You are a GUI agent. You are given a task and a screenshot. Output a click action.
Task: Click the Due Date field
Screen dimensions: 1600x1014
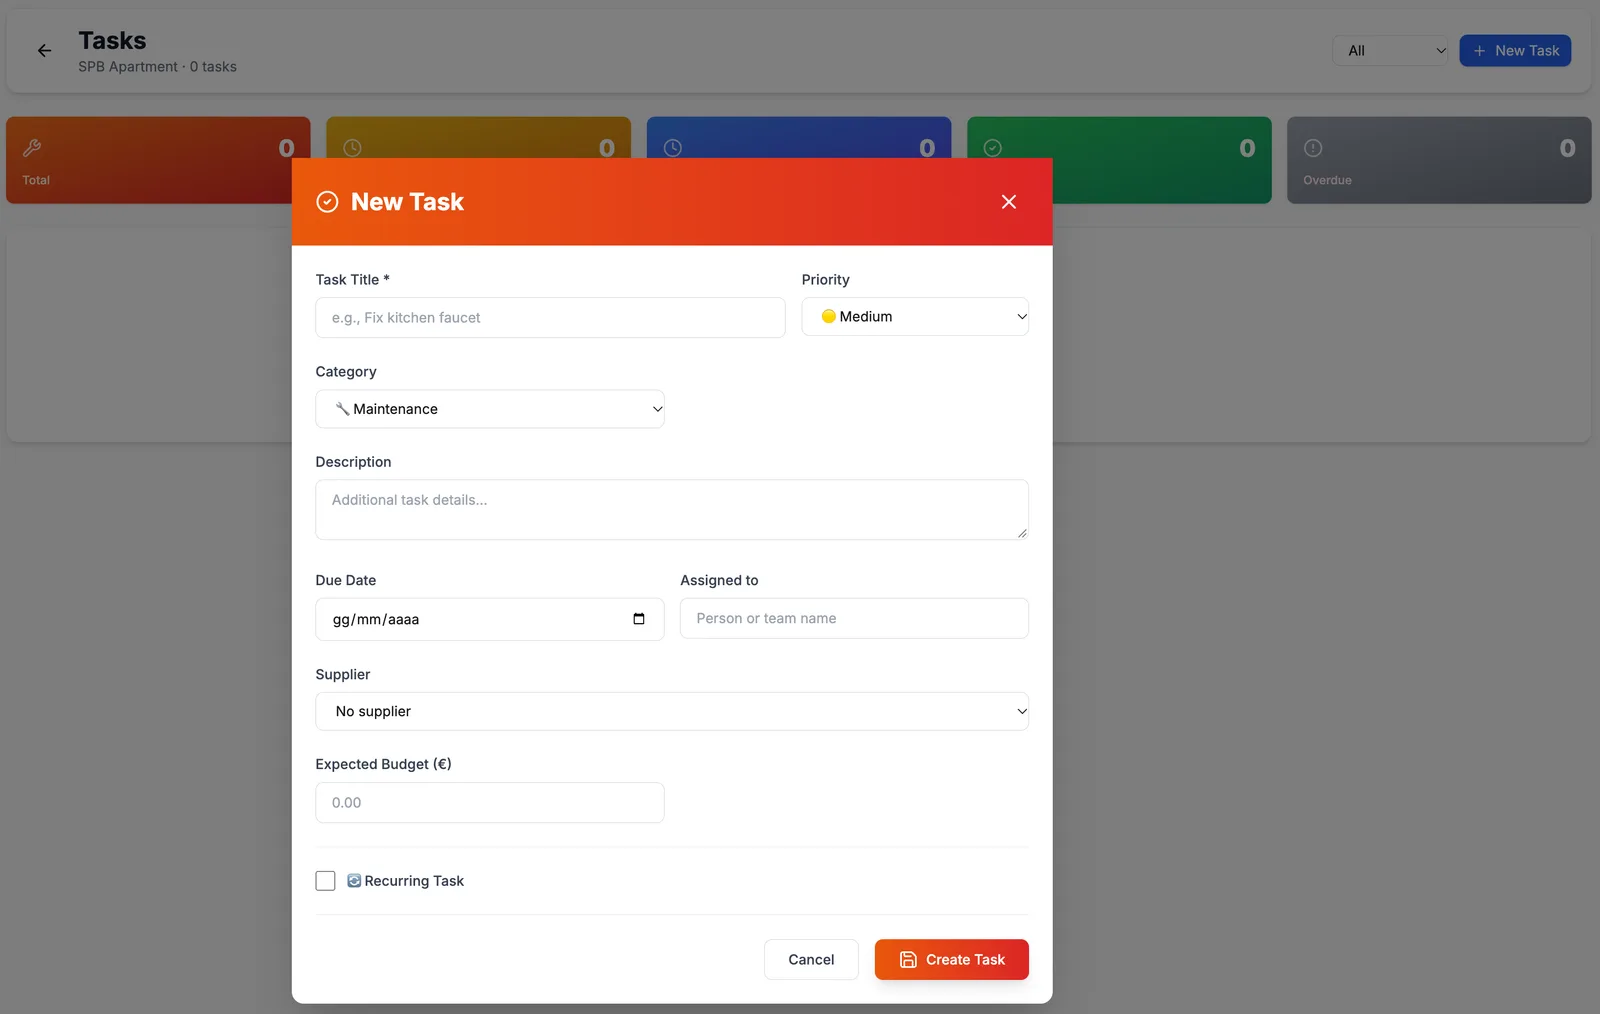click(x=490, y=620)
